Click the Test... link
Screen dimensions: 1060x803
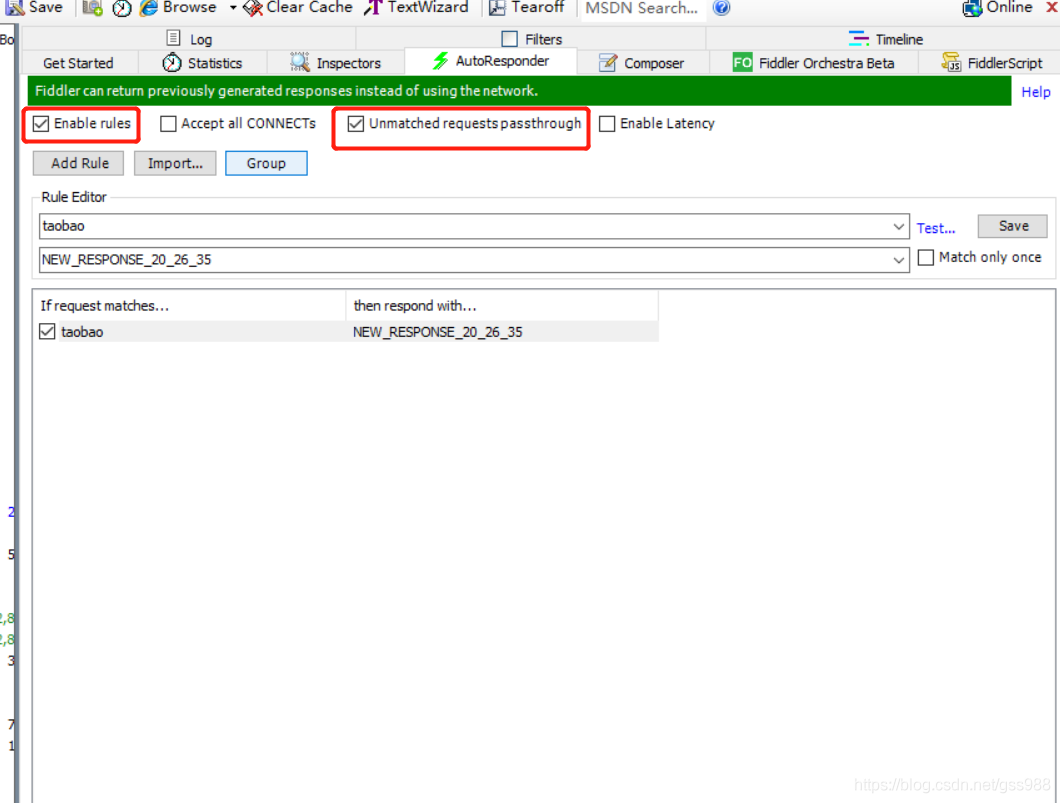tap(936, 228)
